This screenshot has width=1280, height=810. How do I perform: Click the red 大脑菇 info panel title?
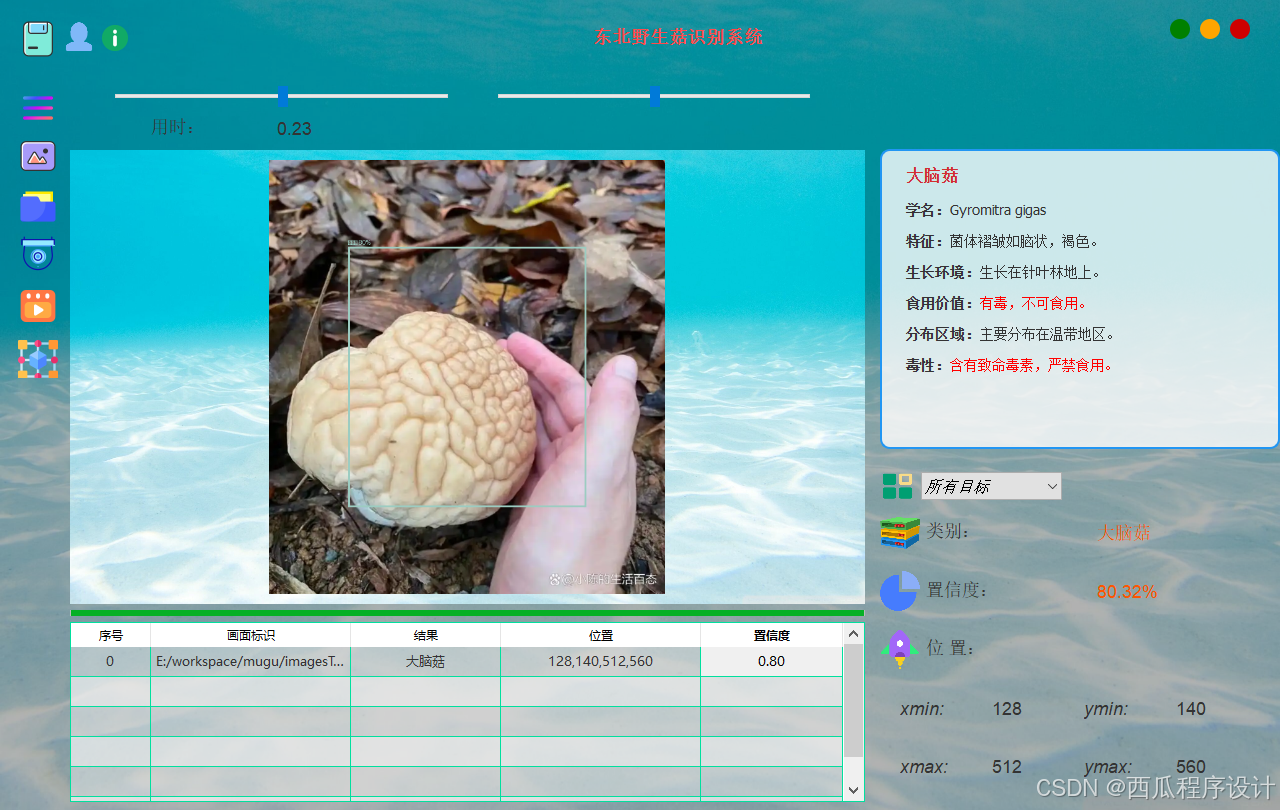[932, 176]
